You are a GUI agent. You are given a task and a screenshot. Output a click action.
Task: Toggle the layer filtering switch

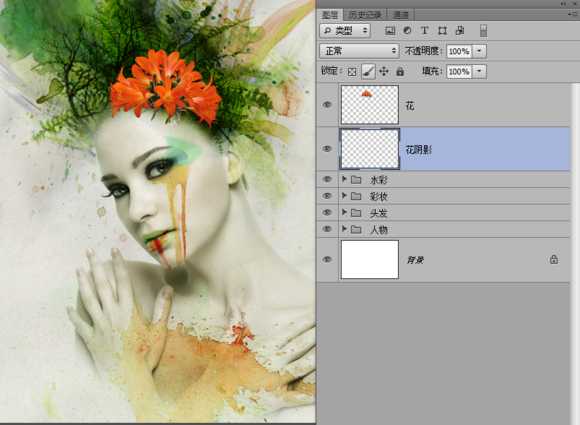tap(483, 31)
